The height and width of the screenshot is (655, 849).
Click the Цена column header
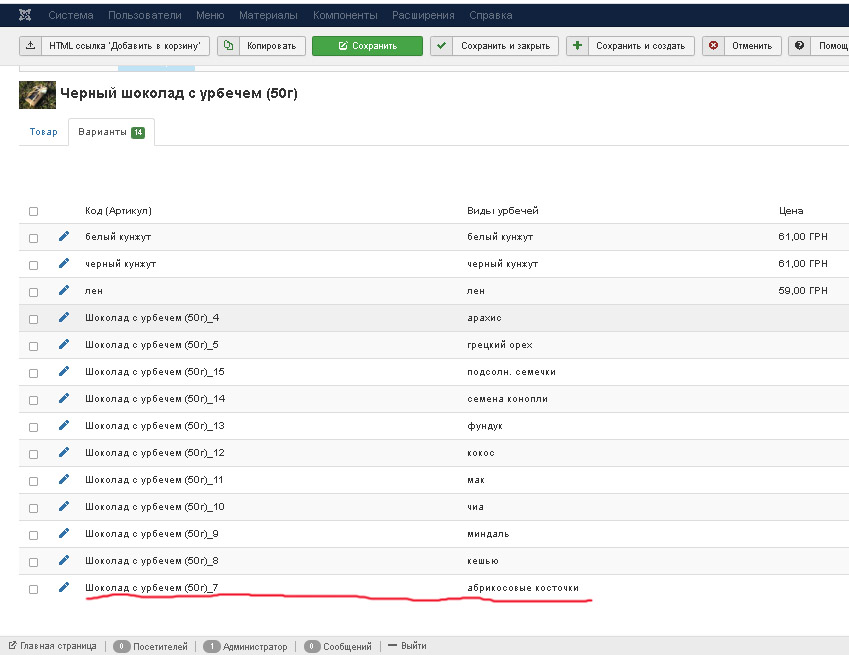pos(791,211)
